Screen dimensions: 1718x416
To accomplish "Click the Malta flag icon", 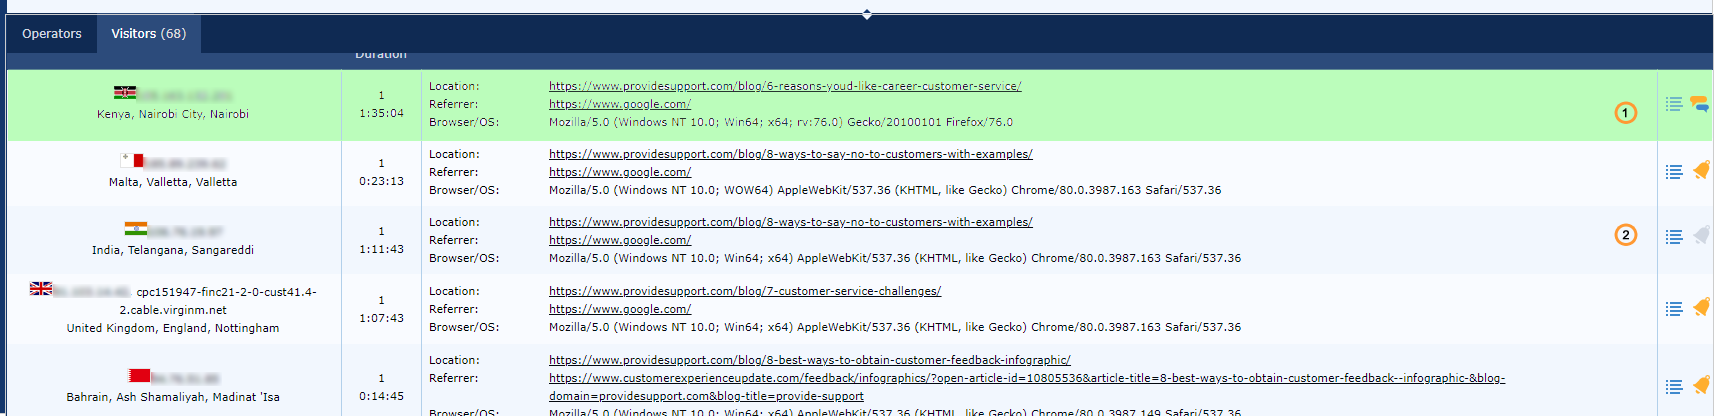I will pyautogui.click(x=132, y=160).
